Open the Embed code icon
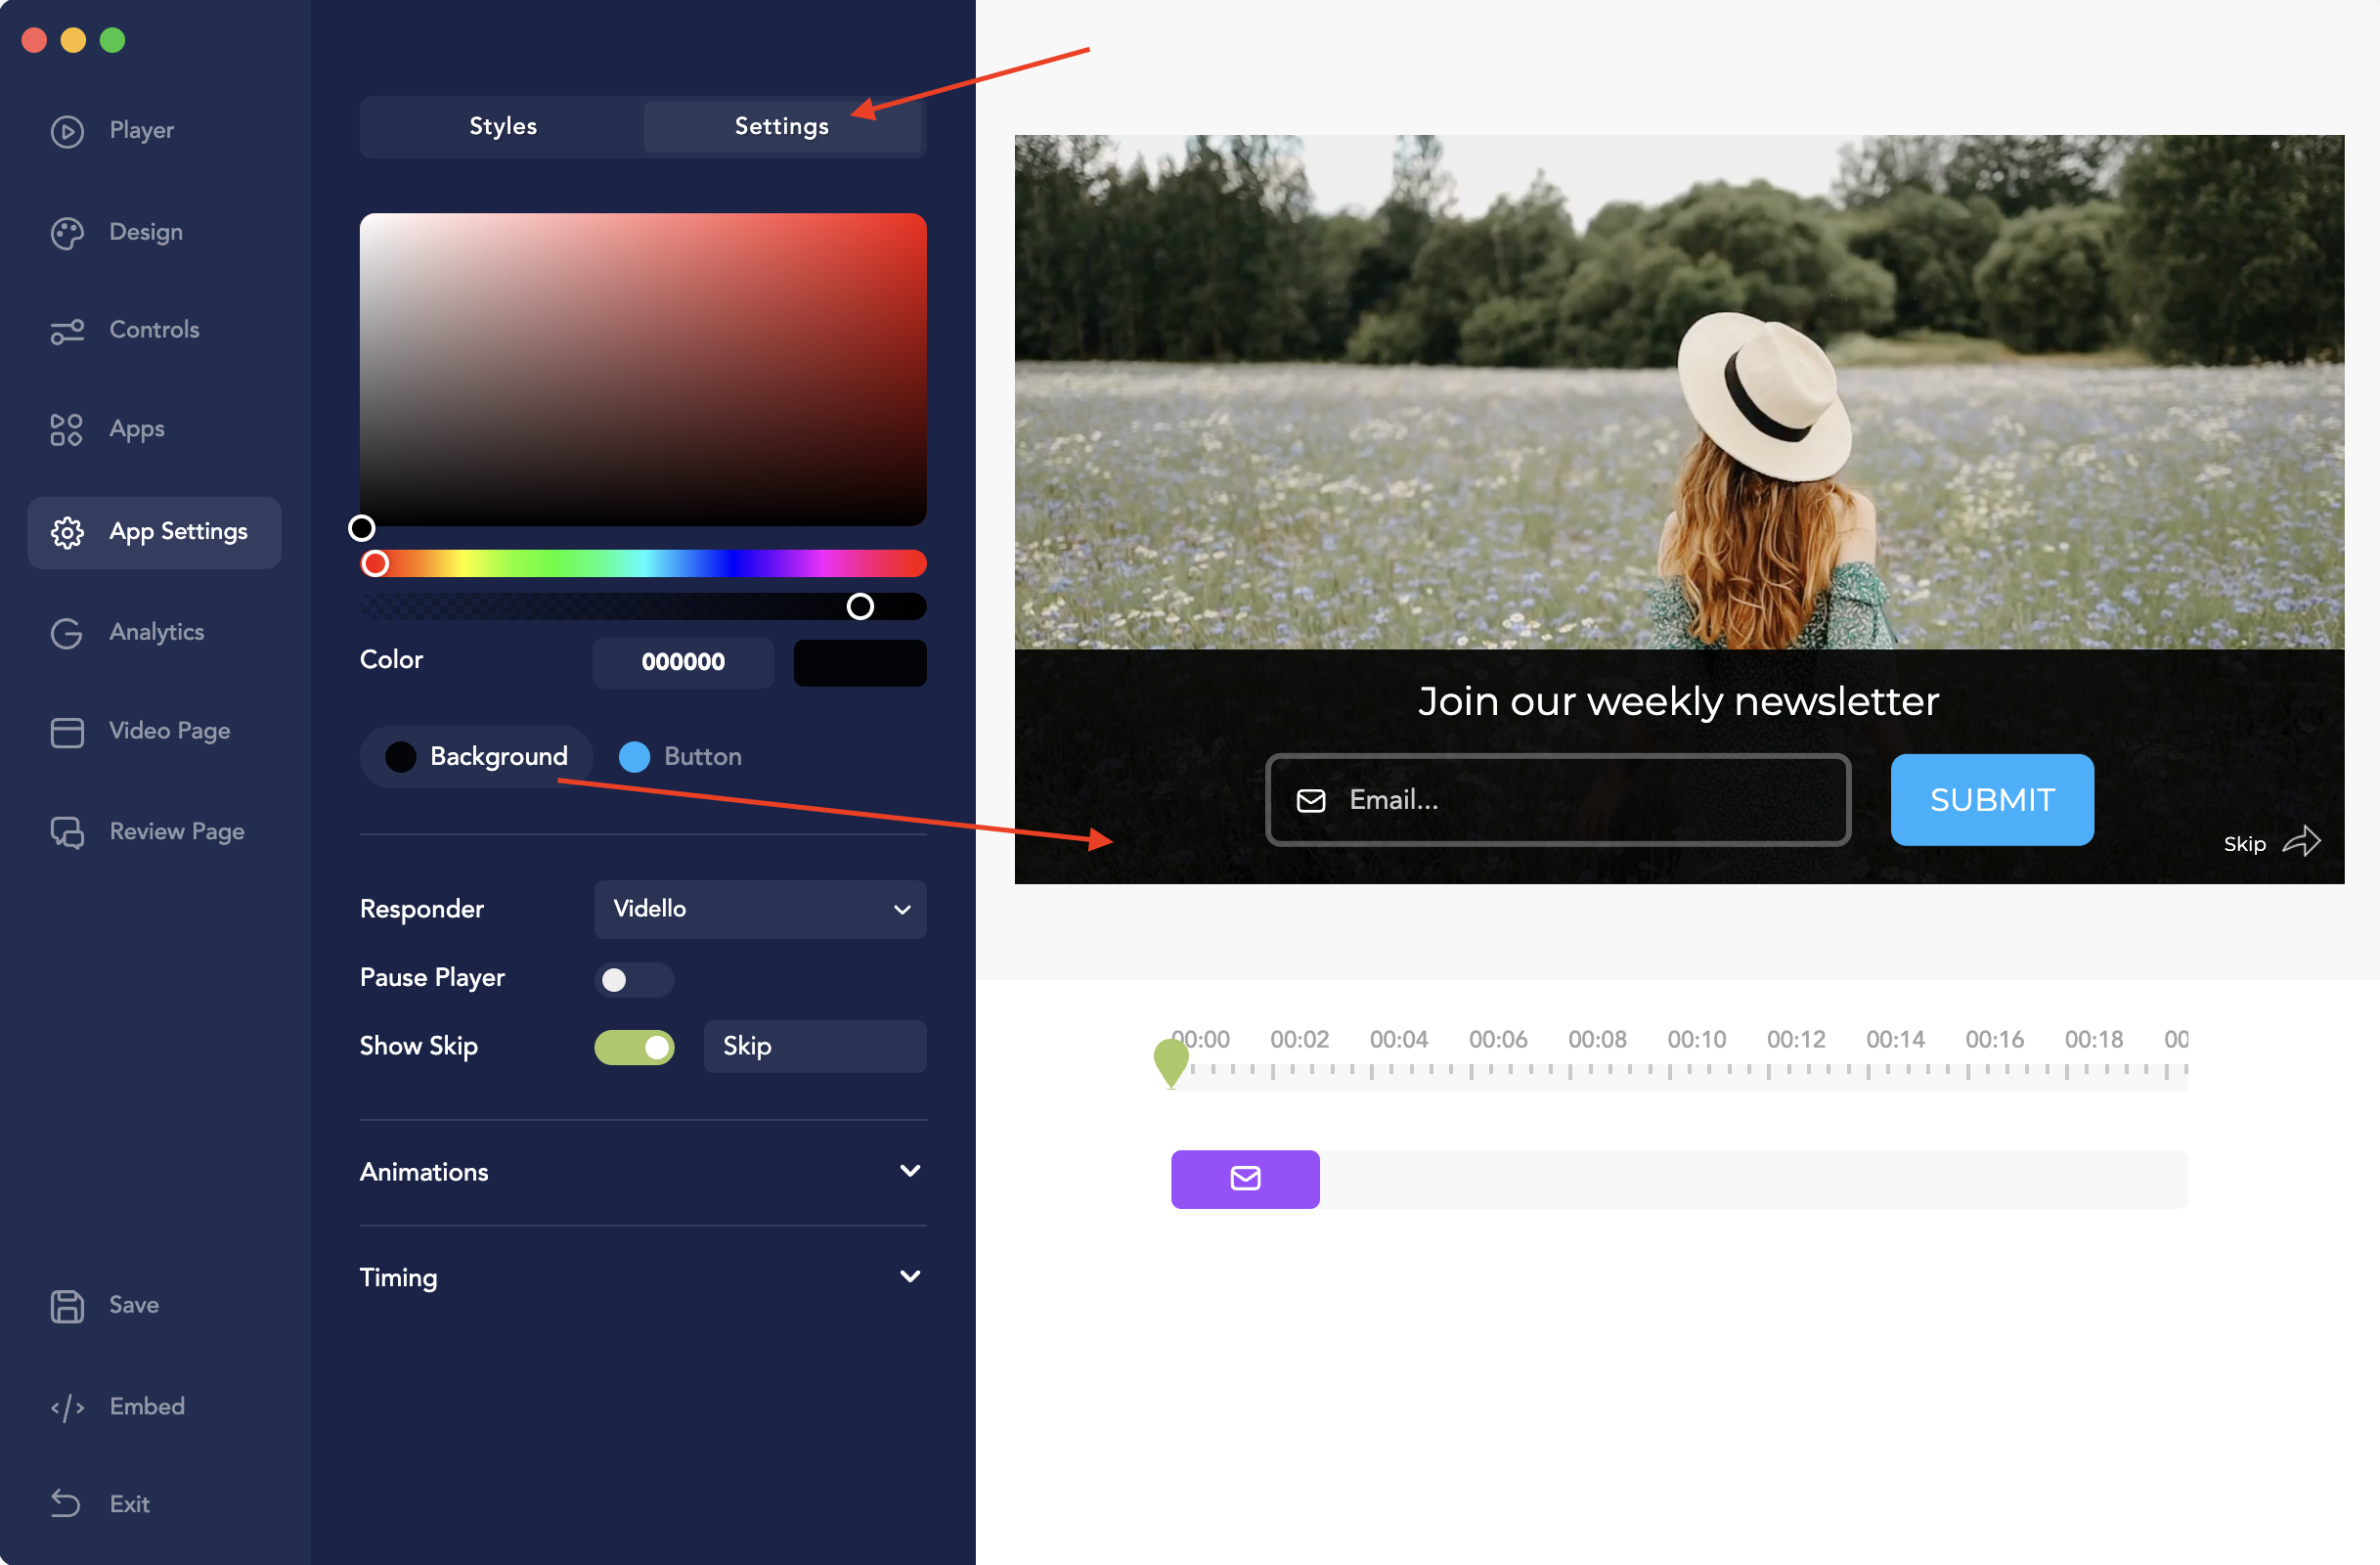Image resolution: width=2380 pixels, height=1565 pixels. tap(67, 1408)
